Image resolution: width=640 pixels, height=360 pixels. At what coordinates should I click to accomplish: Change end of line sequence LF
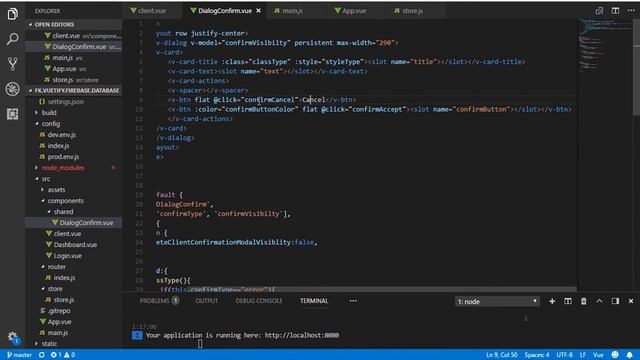click(x=583, y=355)
